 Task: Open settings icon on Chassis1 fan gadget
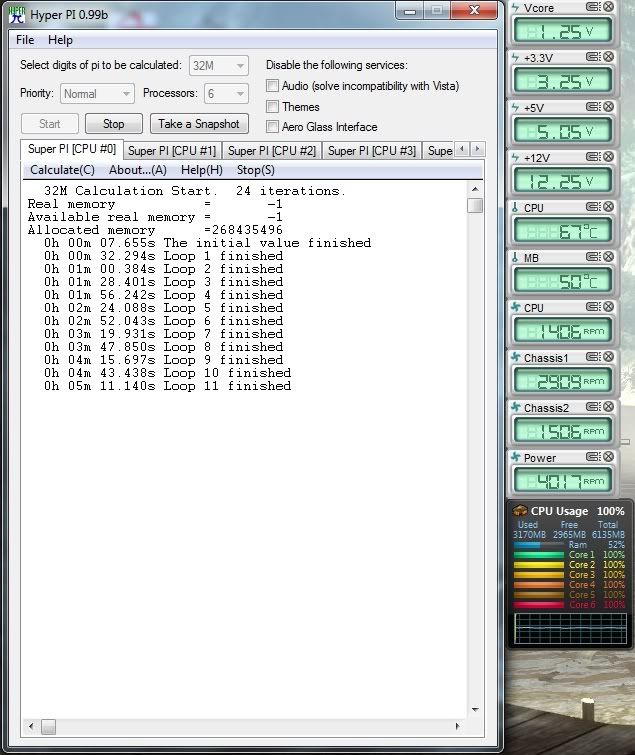pyautogui.click(x=593, y=357)
